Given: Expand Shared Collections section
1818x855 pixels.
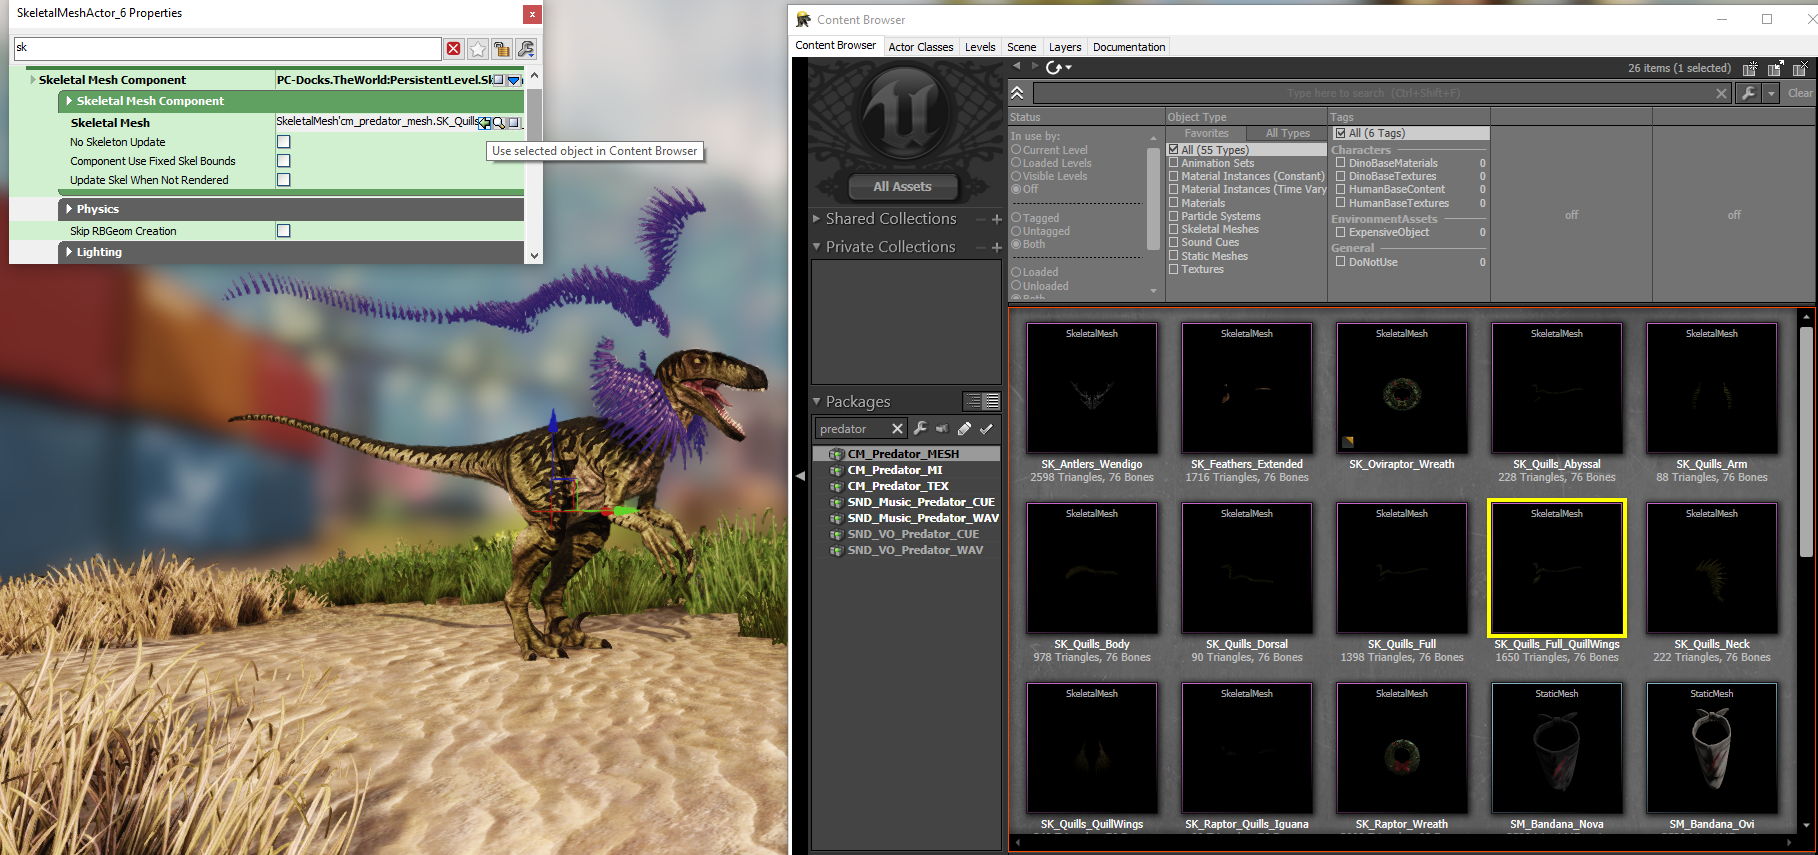Looking at the screenshot, I should 817,218.
